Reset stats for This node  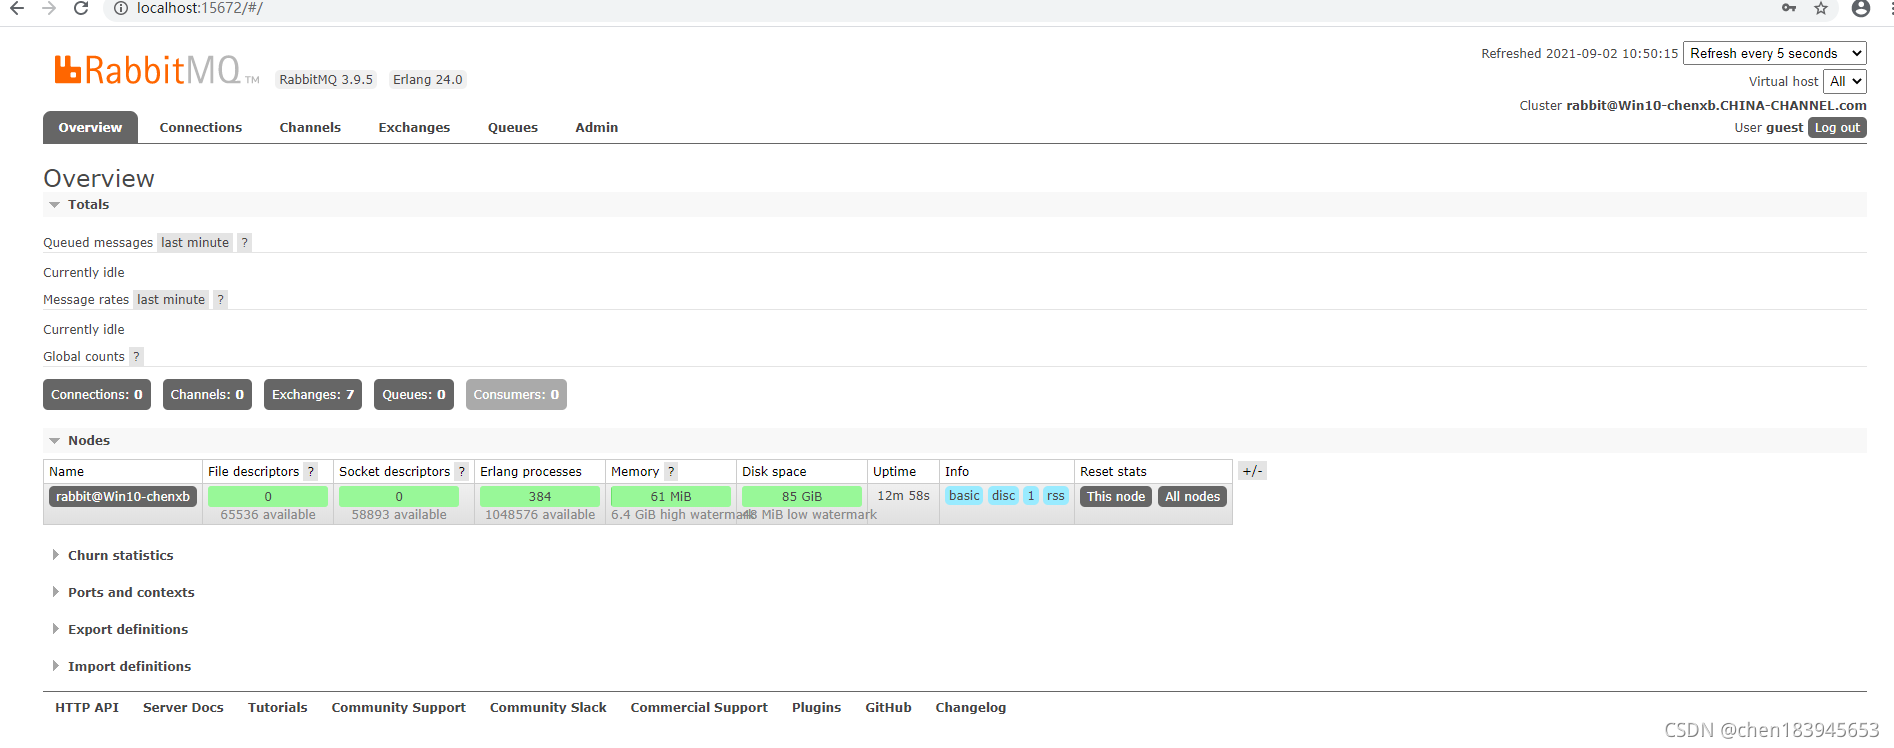(1116, 496)
